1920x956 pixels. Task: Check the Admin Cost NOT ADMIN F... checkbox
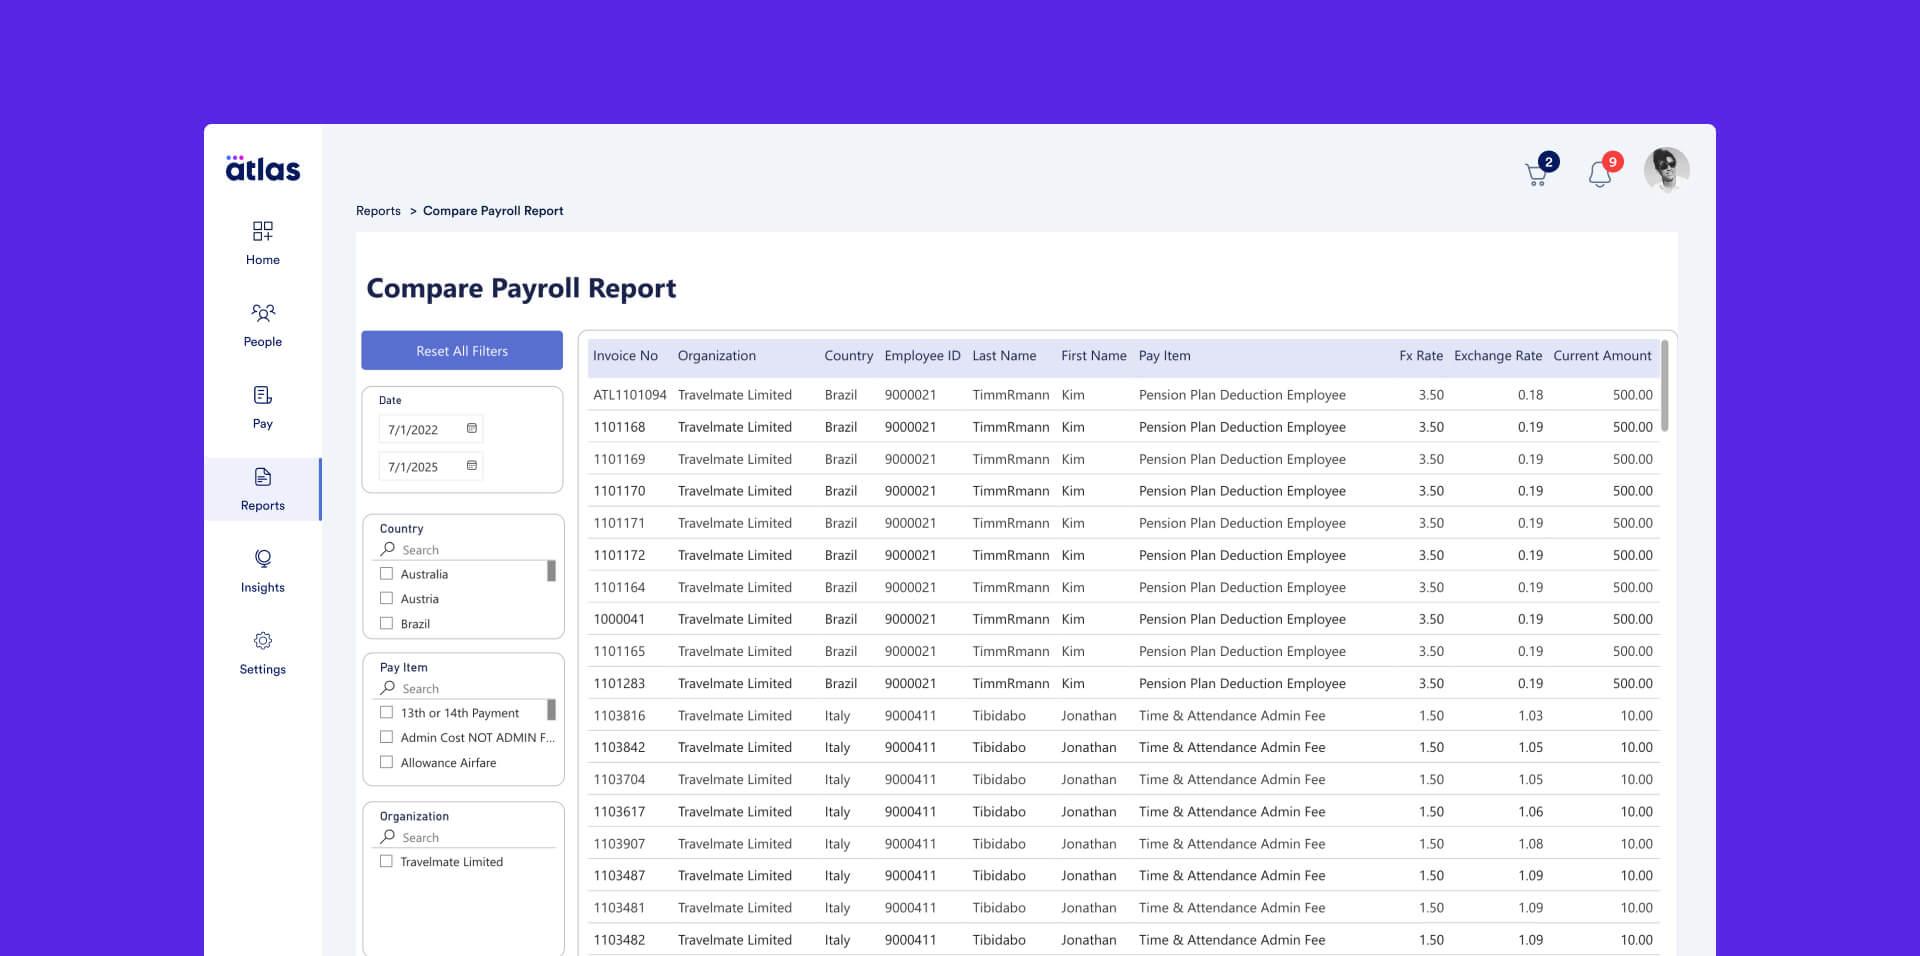pyautogui.click(x=387, y=737)
